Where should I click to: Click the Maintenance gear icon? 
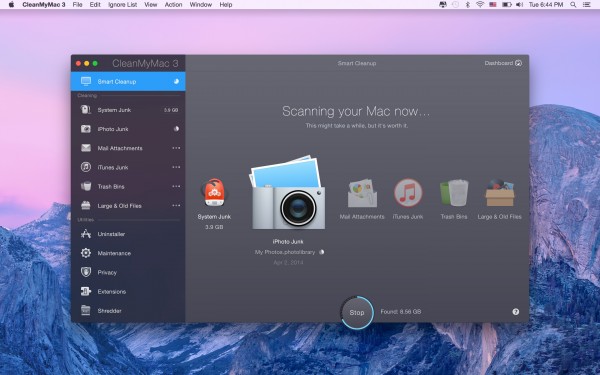point(86,253)
